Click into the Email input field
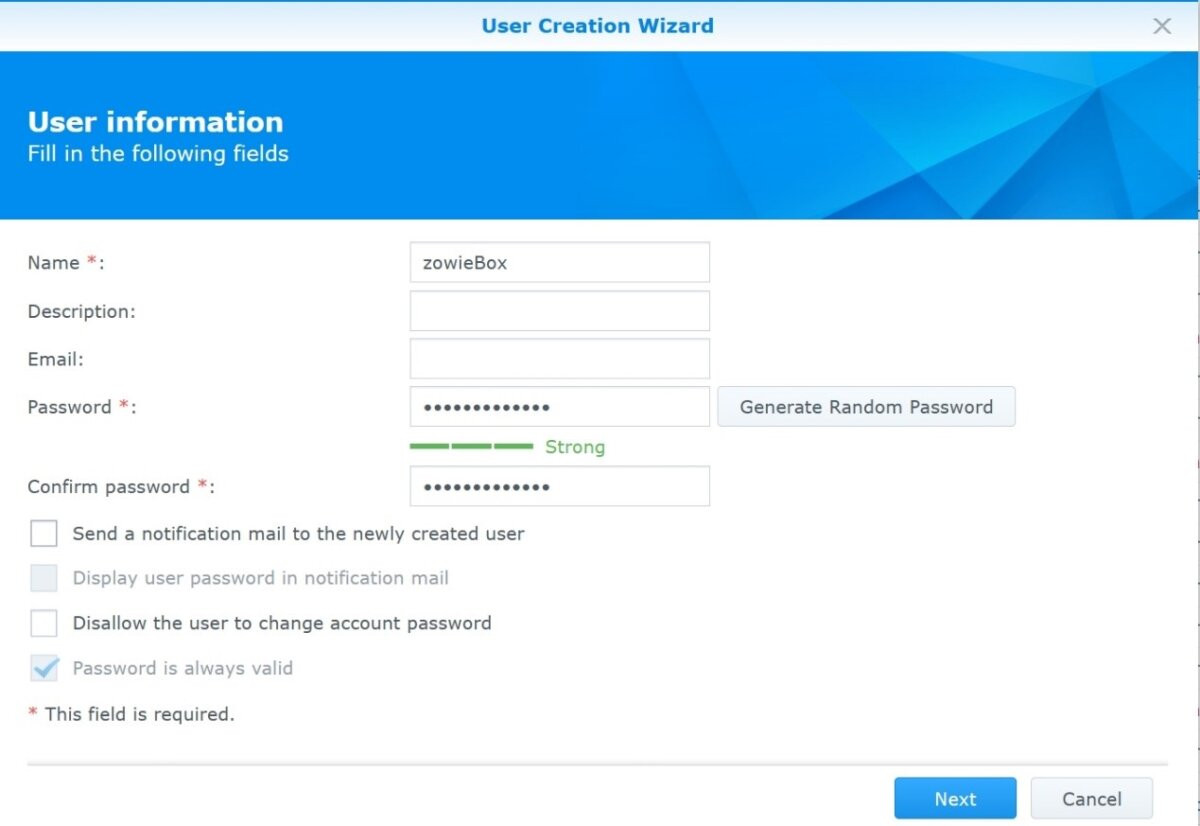The width and height of the screenshot is (1200, 826). coord(559,359)
